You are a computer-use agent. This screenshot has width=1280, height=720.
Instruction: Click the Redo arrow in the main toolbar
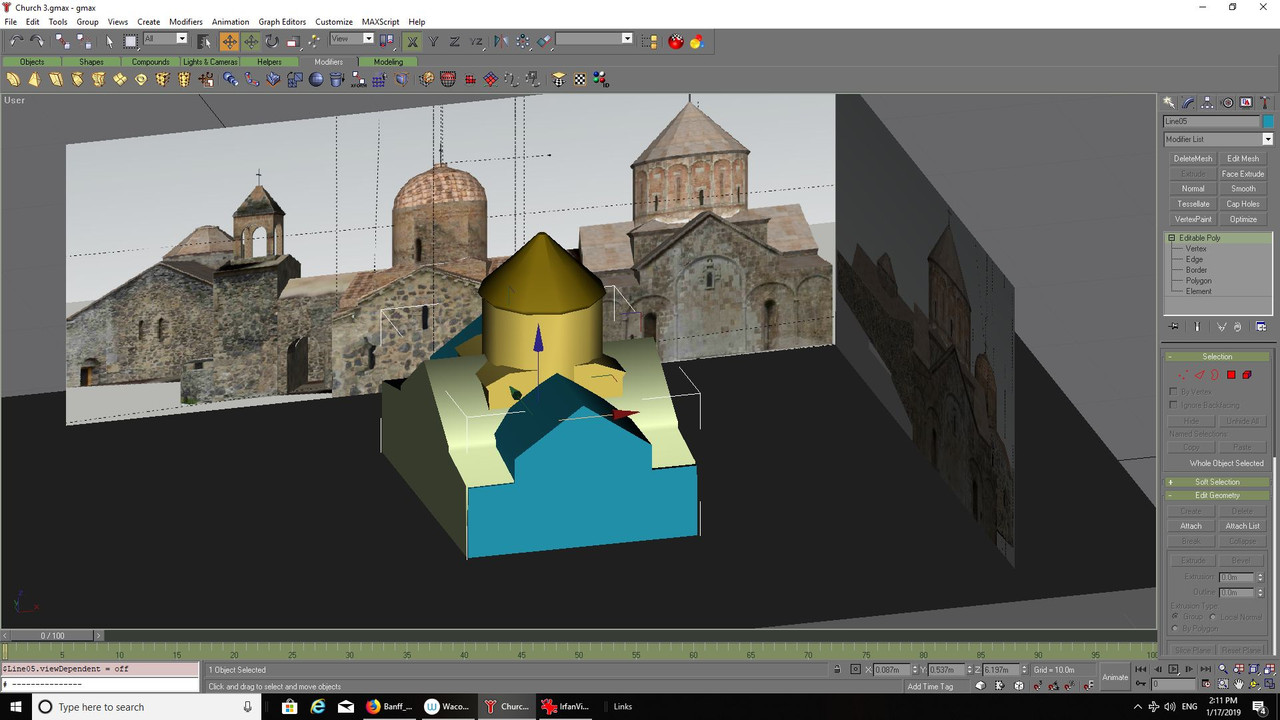(37, 41)
